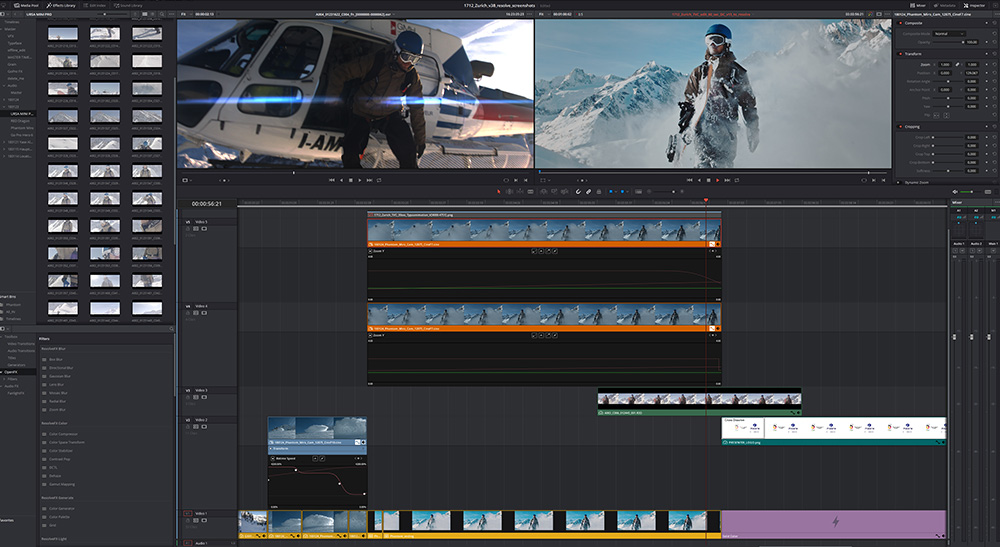
Task: Select the Color Space Transform effect
Action: point(64,442)
